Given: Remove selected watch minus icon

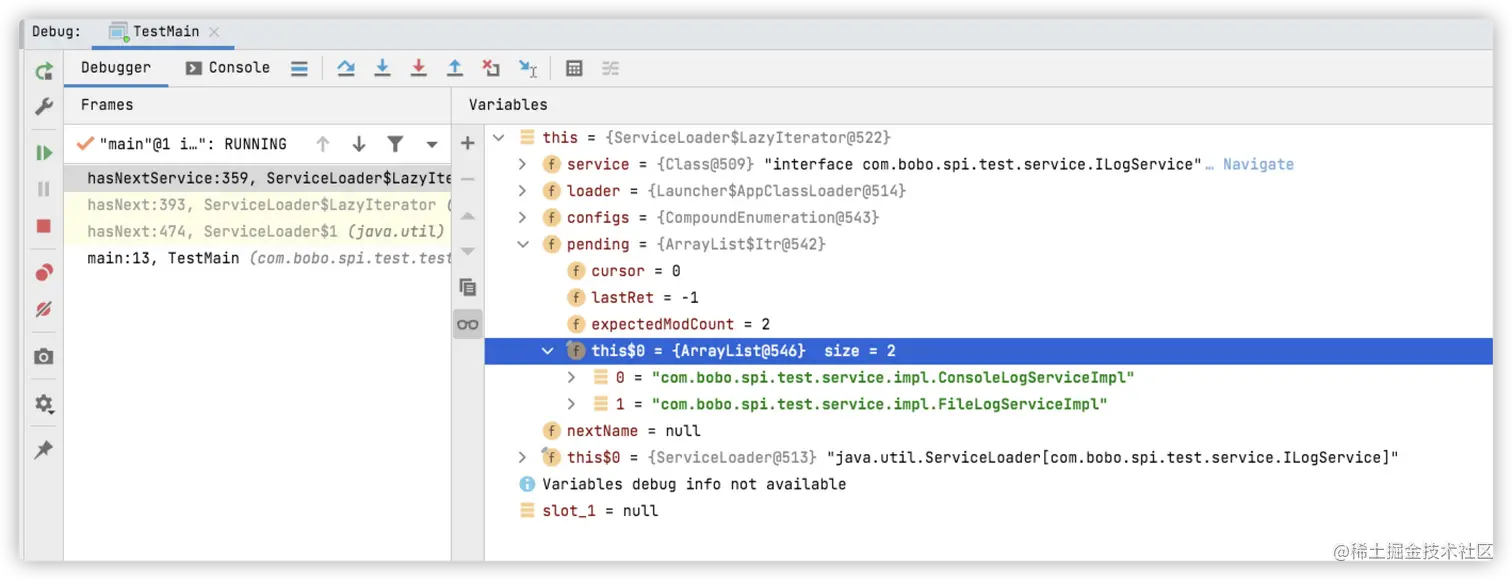Looking at the screenshot, I should [x=467, y=179].
